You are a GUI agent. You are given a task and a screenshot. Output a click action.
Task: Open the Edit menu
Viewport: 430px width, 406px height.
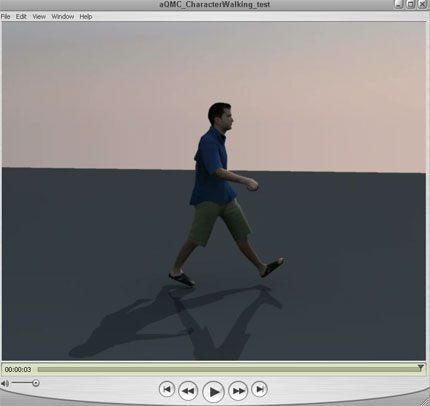pyautogui.click(x=21, y=16)
